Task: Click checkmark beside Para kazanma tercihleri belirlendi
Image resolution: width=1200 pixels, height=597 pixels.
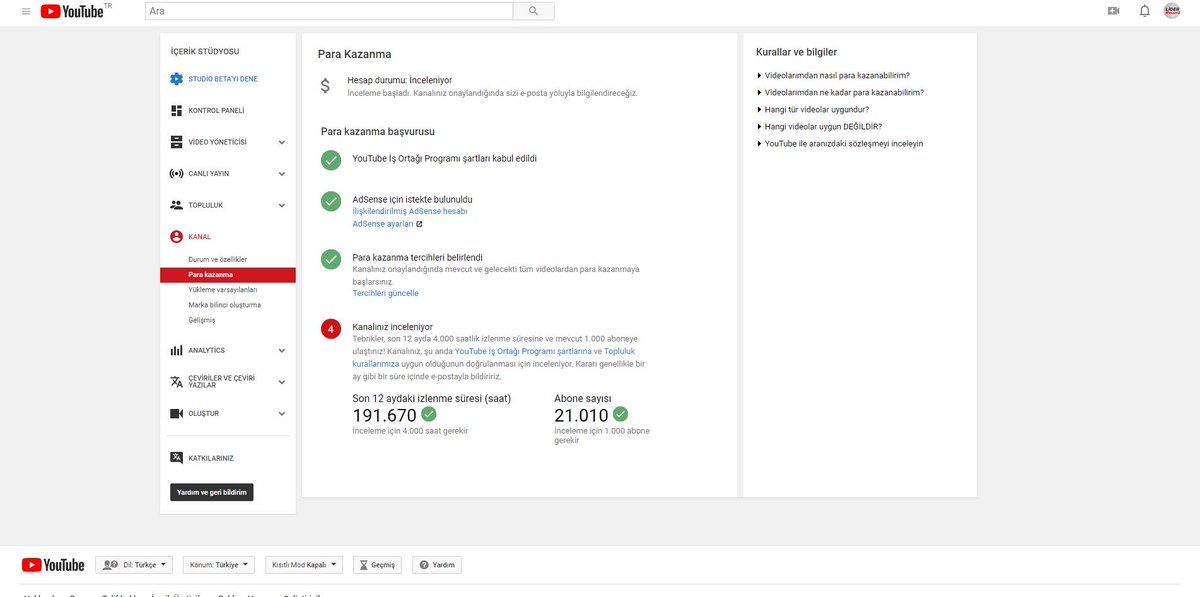Action: tap(331, 259)
